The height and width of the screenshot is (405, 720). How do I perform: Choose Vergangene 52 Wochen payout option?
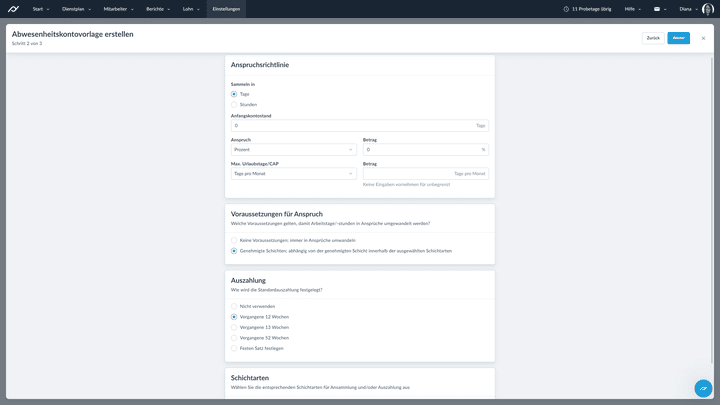(x=234, y=338)
